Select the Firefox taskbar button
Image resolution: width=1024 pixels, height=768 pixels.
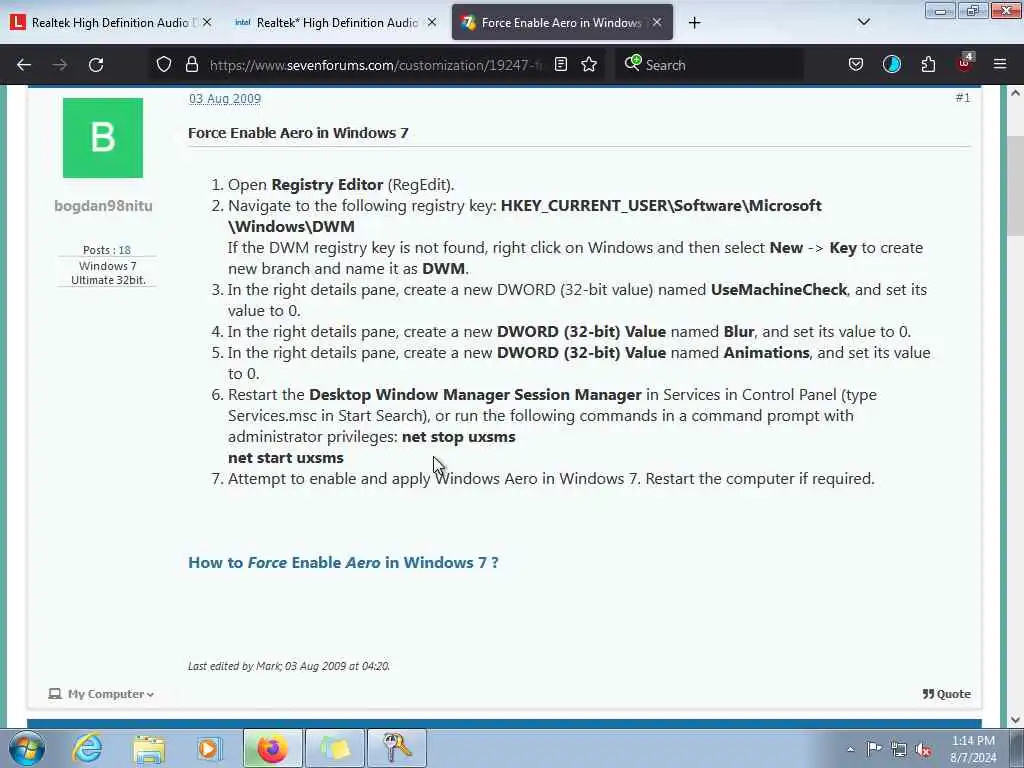coord(273,748)
